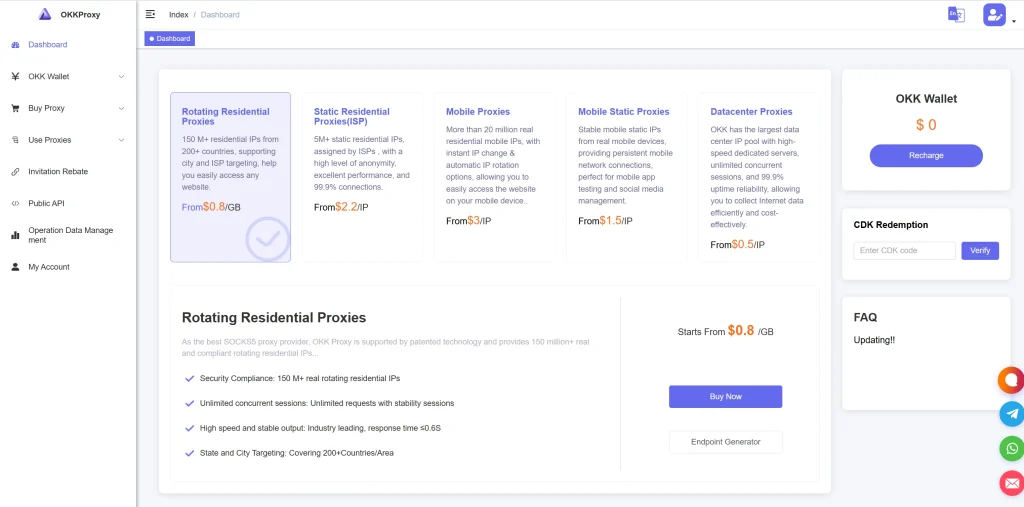
Task: Open the orange live chat icon
Action: pyautogui.click(x=1011, y=380)
